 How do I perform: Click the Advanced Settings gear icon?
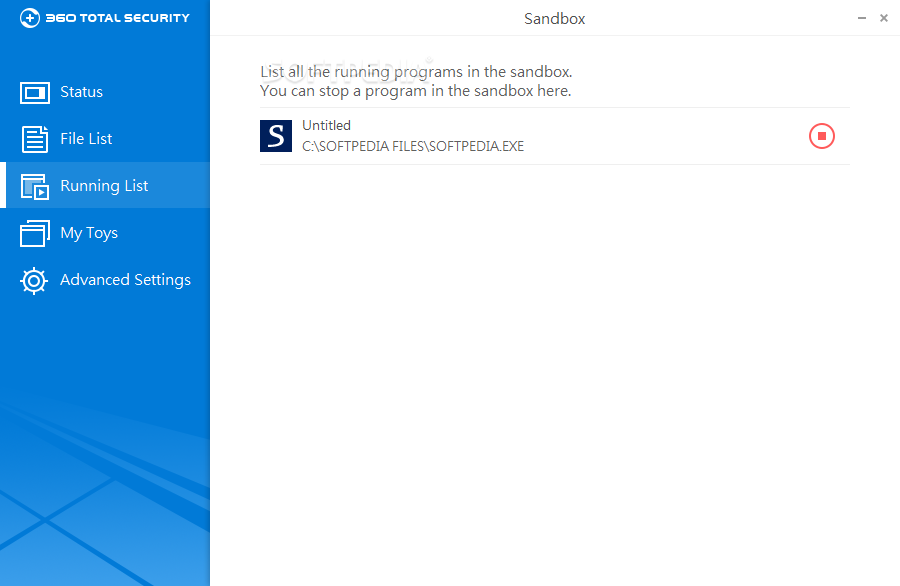(34, 281)
